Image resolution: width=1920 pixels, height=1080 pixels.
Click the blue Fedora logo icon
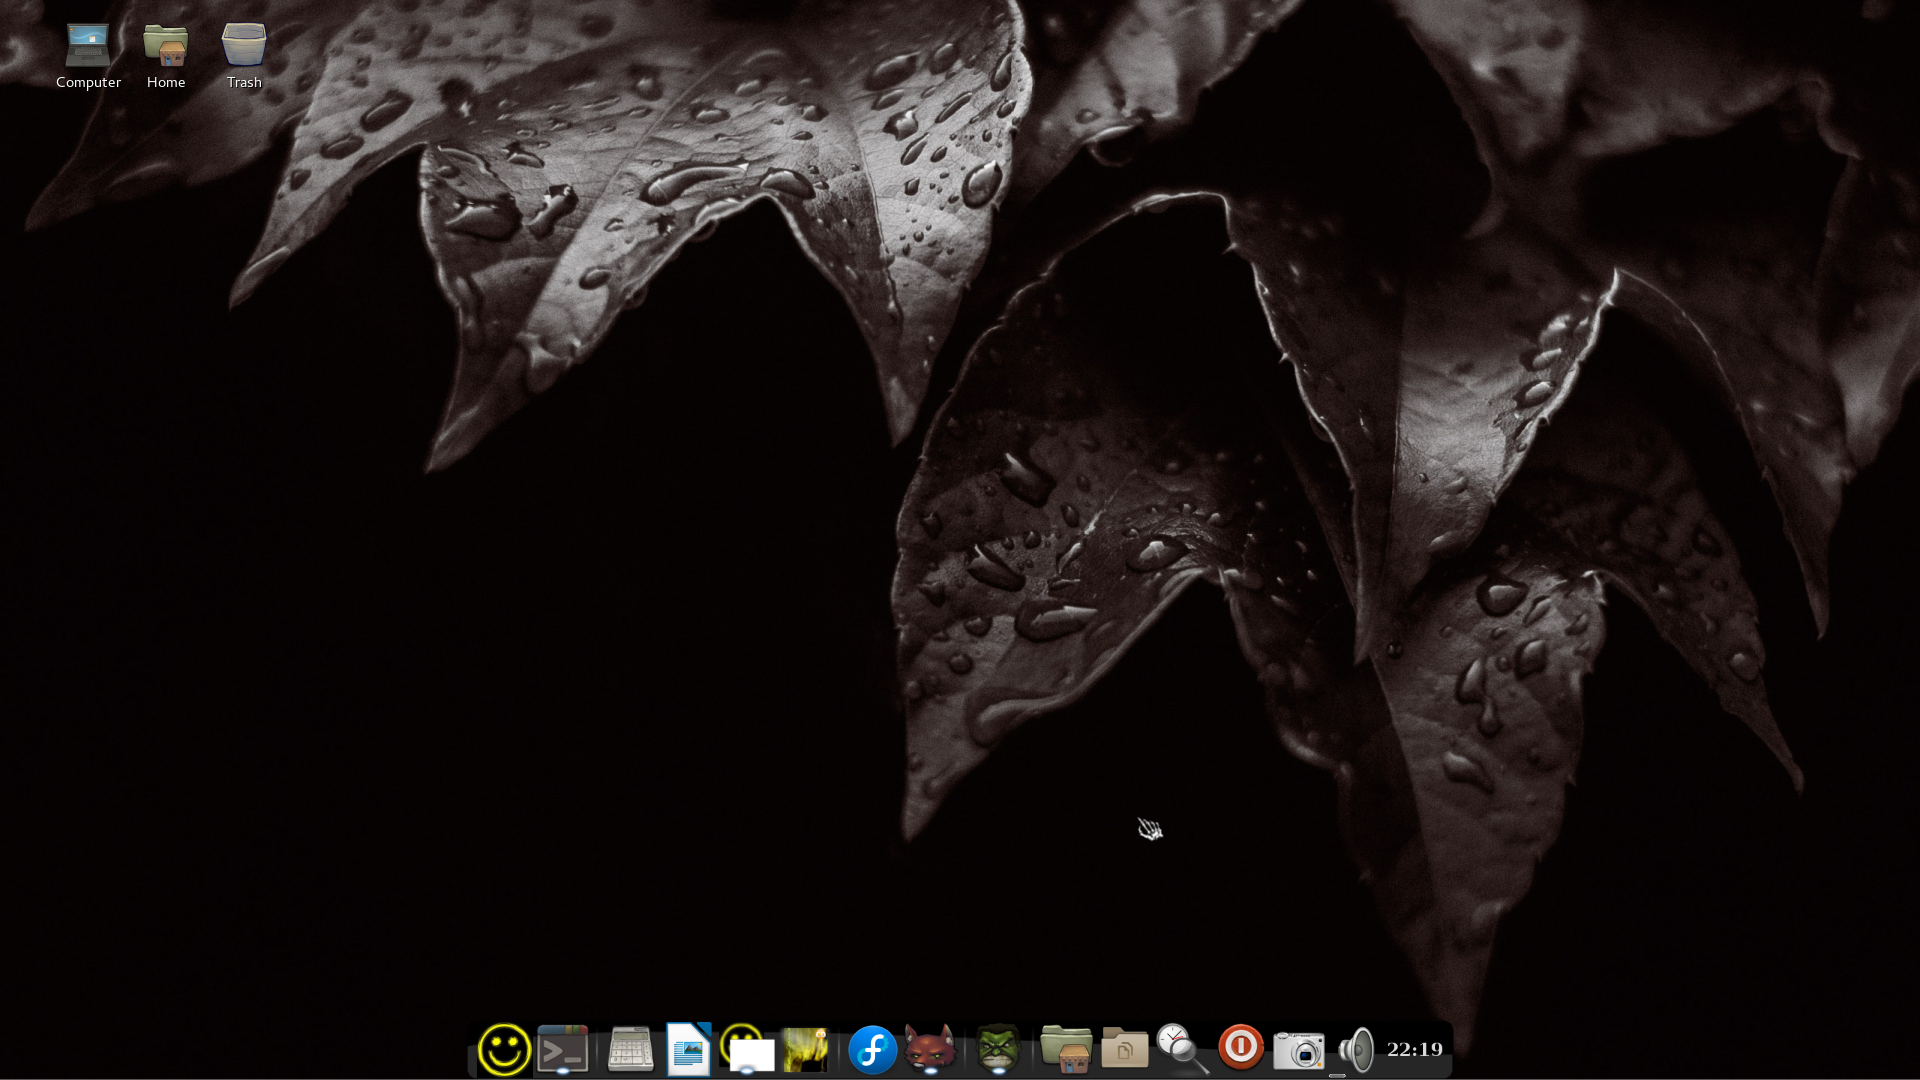[872, 1050]
